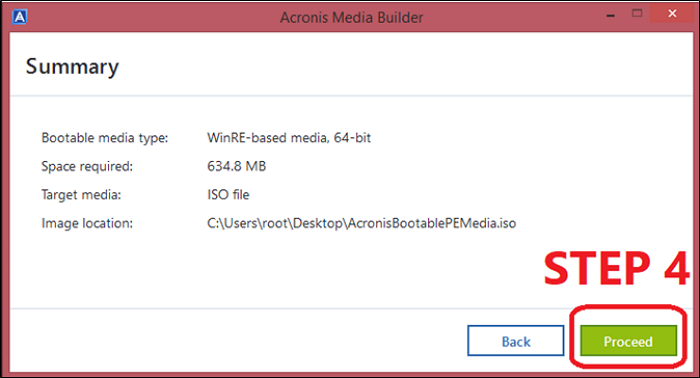
Task: Click the ISO file value
Action: pos(228,195)
